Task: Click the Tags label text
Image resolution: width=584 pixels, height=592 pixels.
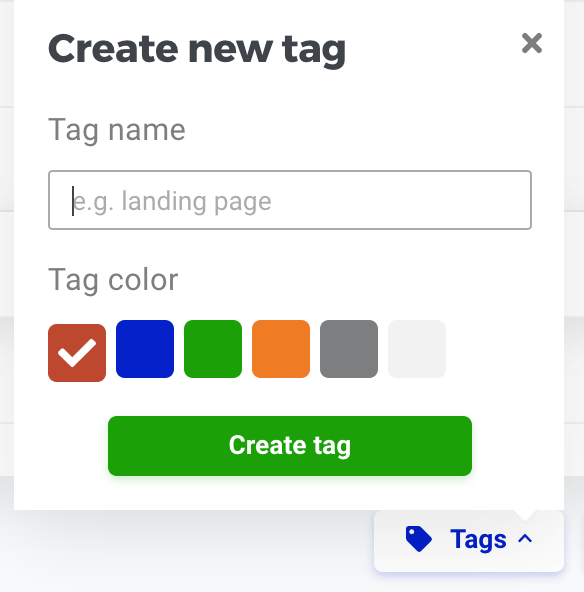Action: click(x=478, y=540)
